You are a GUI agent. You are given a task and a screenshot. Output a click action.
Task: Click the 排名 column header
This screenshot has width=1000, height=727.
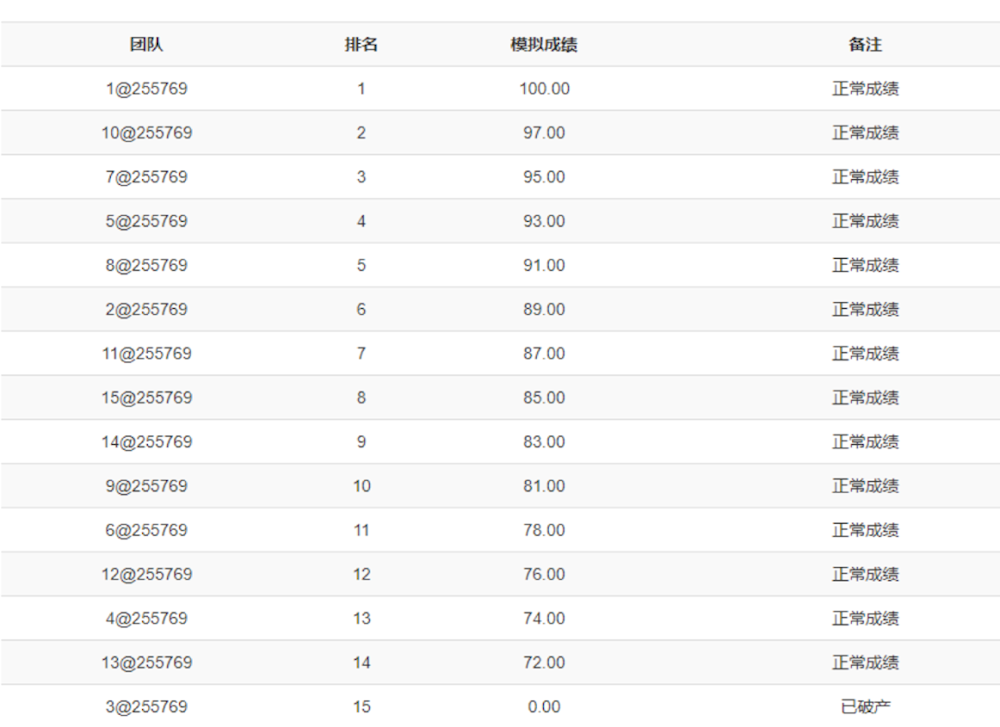pos(361,45)
